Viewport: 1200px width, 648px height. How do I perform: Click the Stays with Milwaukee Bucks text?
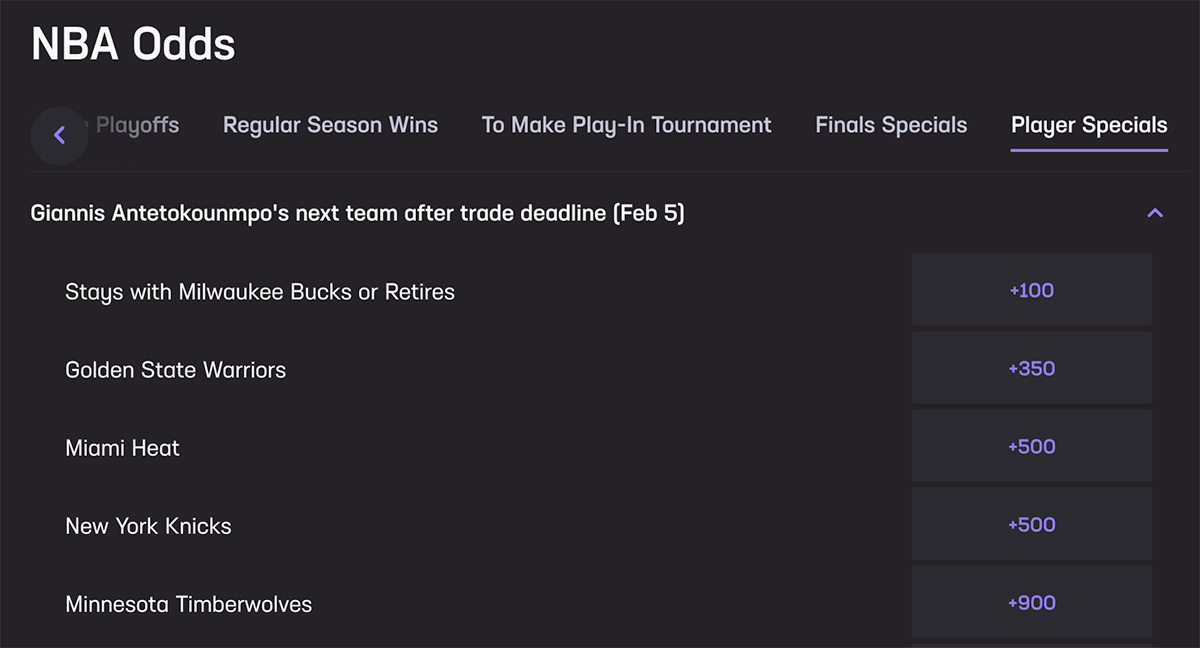click(x=259, y=291)
